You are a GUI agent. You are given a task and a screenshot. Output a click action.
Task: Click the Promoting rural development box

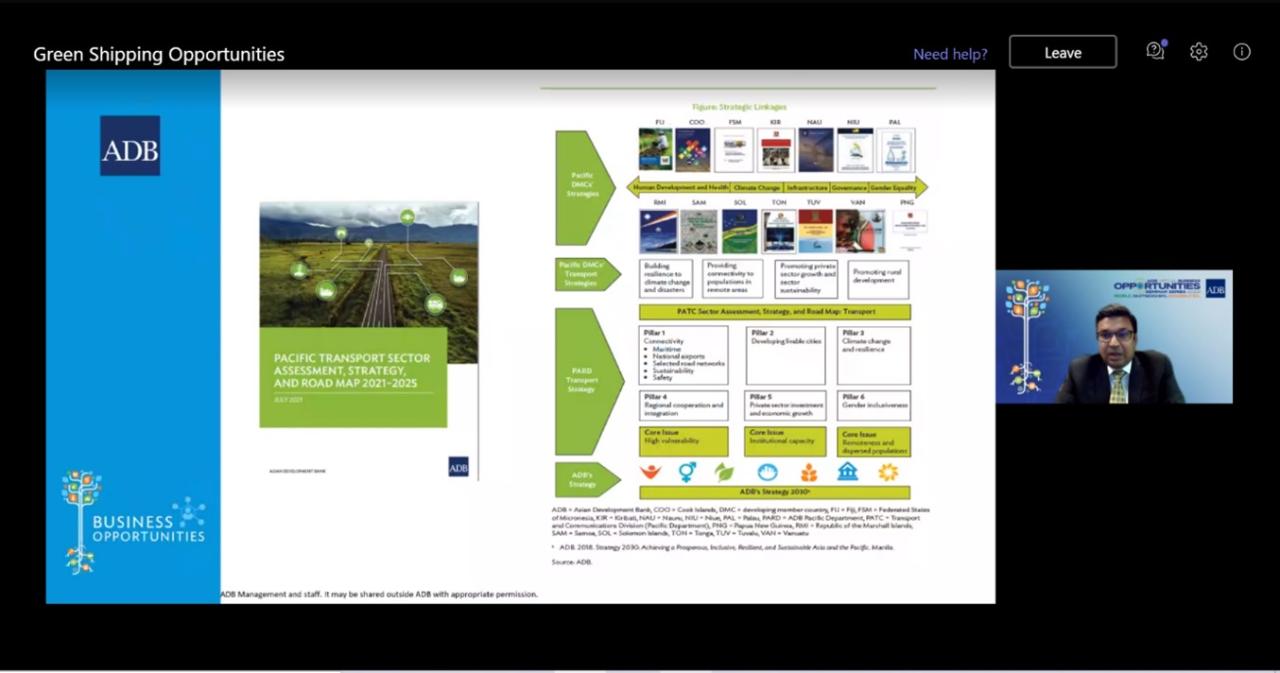tap(879, 280)
